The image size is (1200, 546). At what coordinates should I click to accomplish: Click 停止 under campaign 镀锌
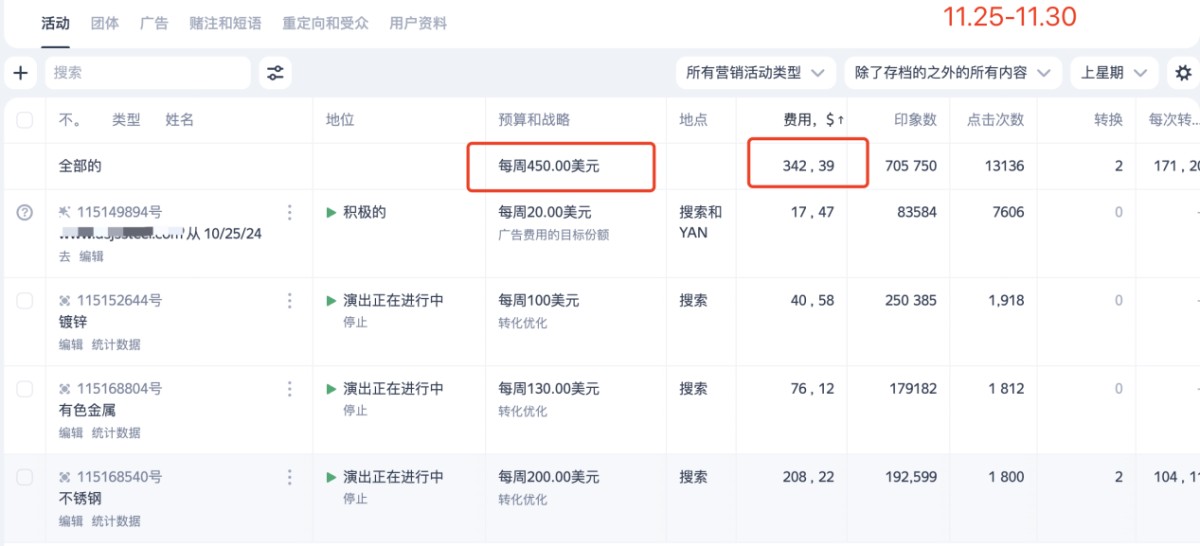coord(355,322)
